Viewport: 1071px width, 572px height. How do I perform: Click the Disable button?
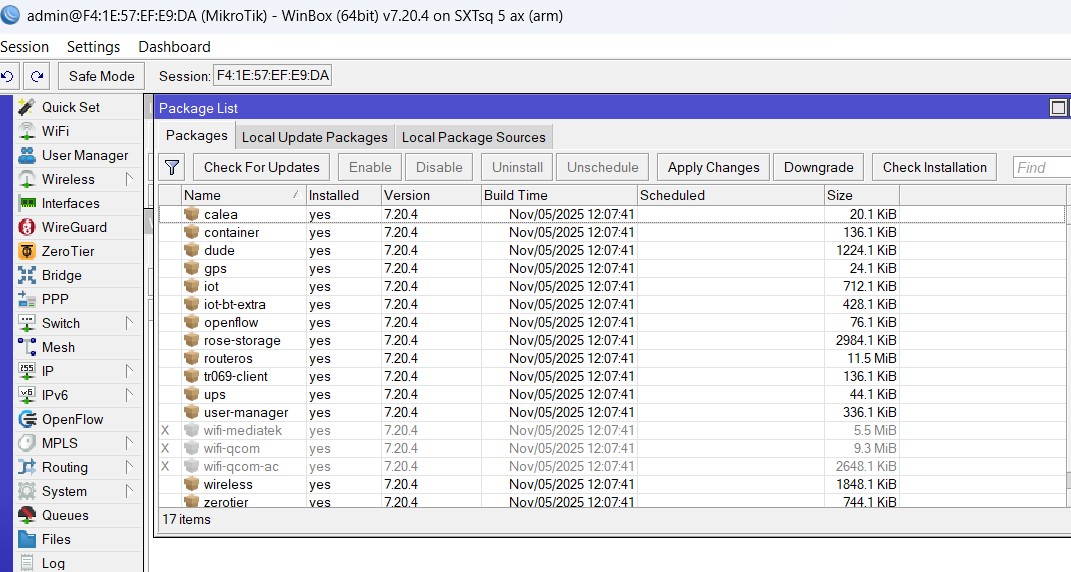[439, 167]
